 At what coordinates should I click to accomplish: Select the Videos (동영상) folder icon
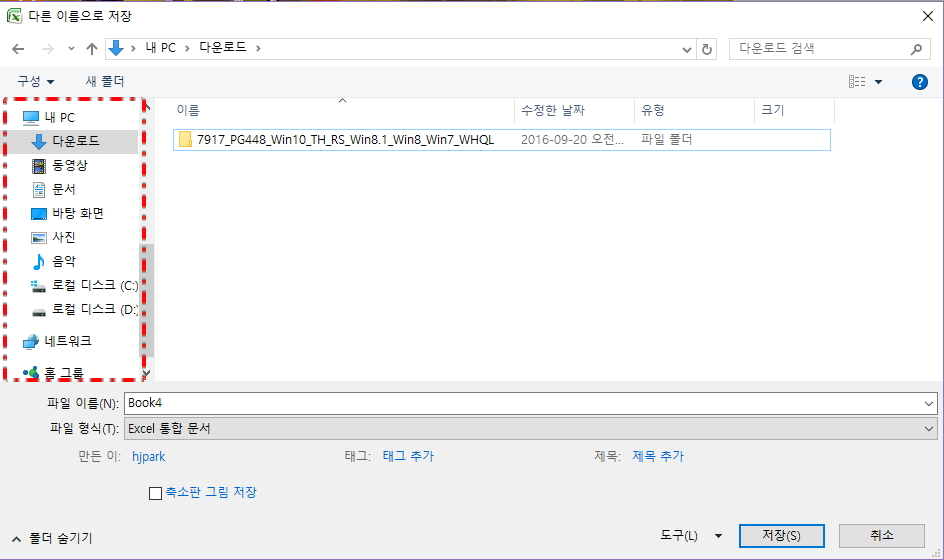tap(39, 166)
